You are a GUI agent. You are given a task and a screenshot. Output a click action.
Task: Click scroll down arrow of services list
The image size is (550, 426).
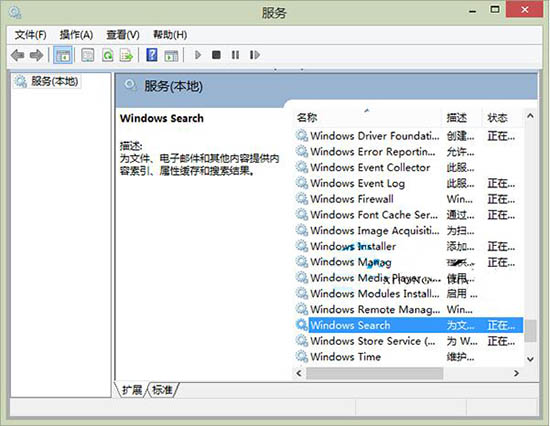pyautogui.click(x=530, y=359)
